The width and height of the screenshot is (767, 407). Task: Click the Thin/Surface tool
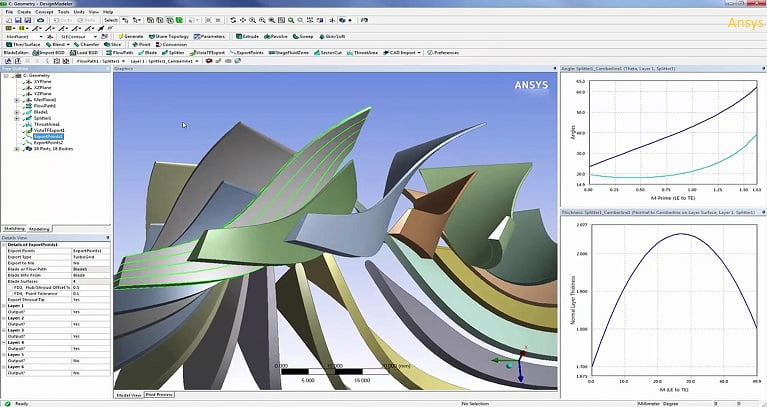pos(23,45)
